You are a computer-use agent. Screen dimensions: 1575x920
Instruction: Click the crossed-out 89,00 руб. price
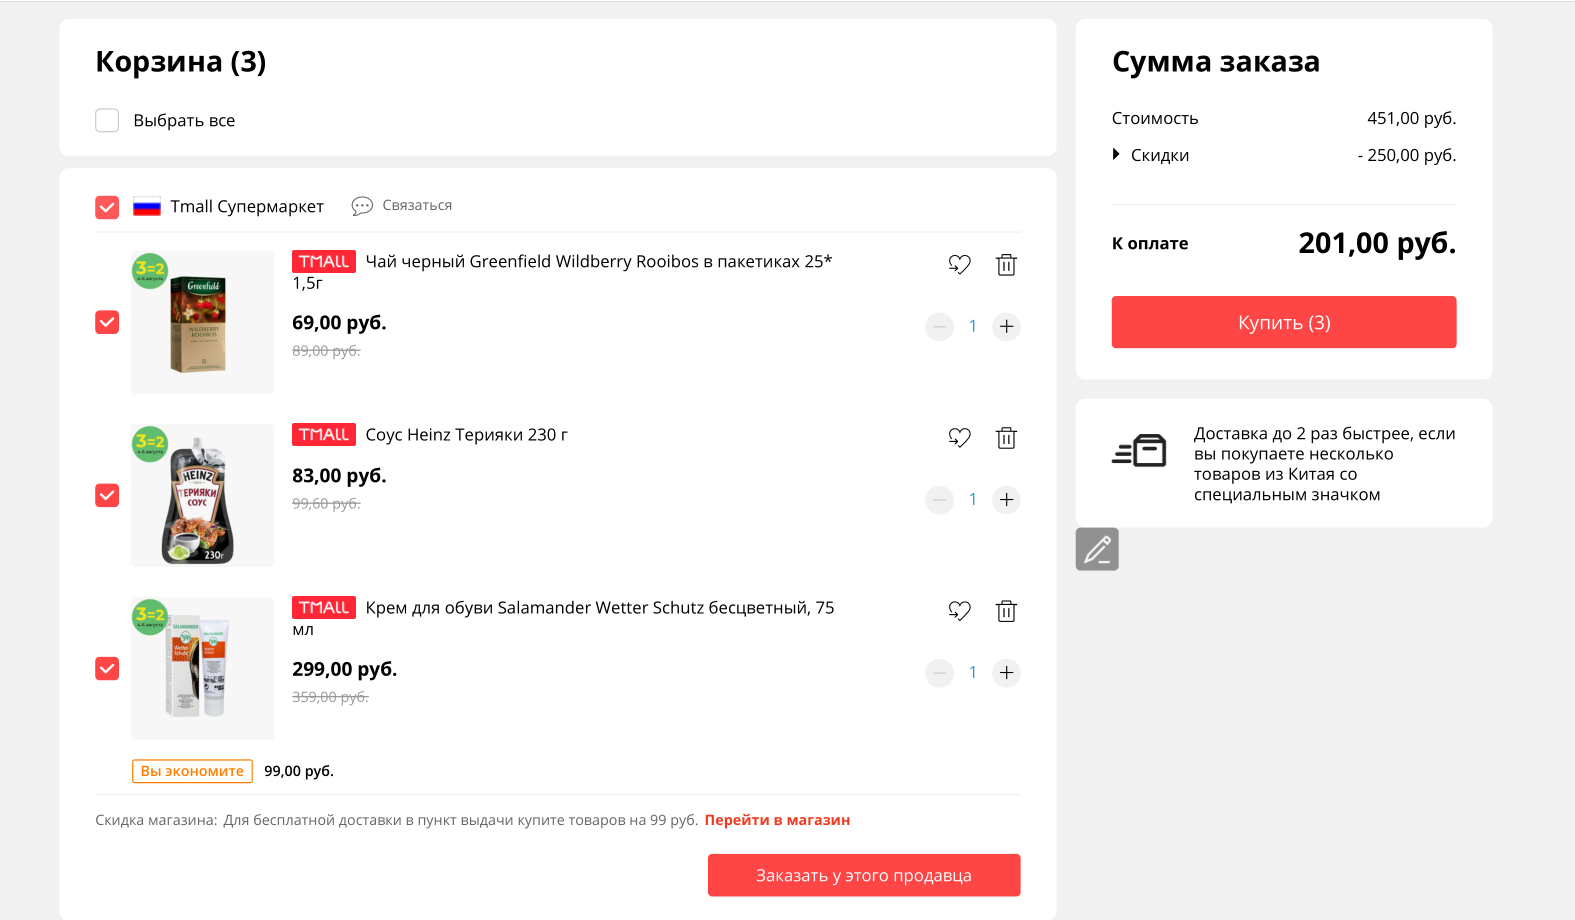326,351
